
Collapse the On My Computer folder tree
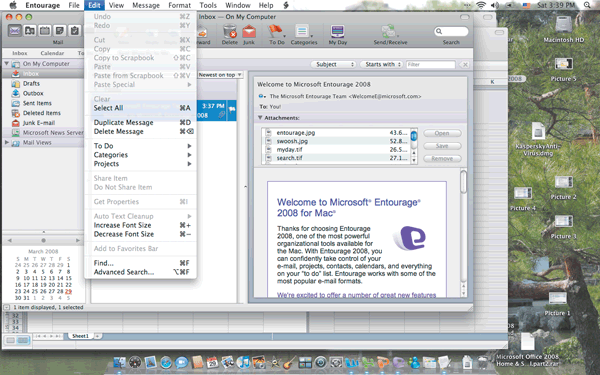[7, 64]
